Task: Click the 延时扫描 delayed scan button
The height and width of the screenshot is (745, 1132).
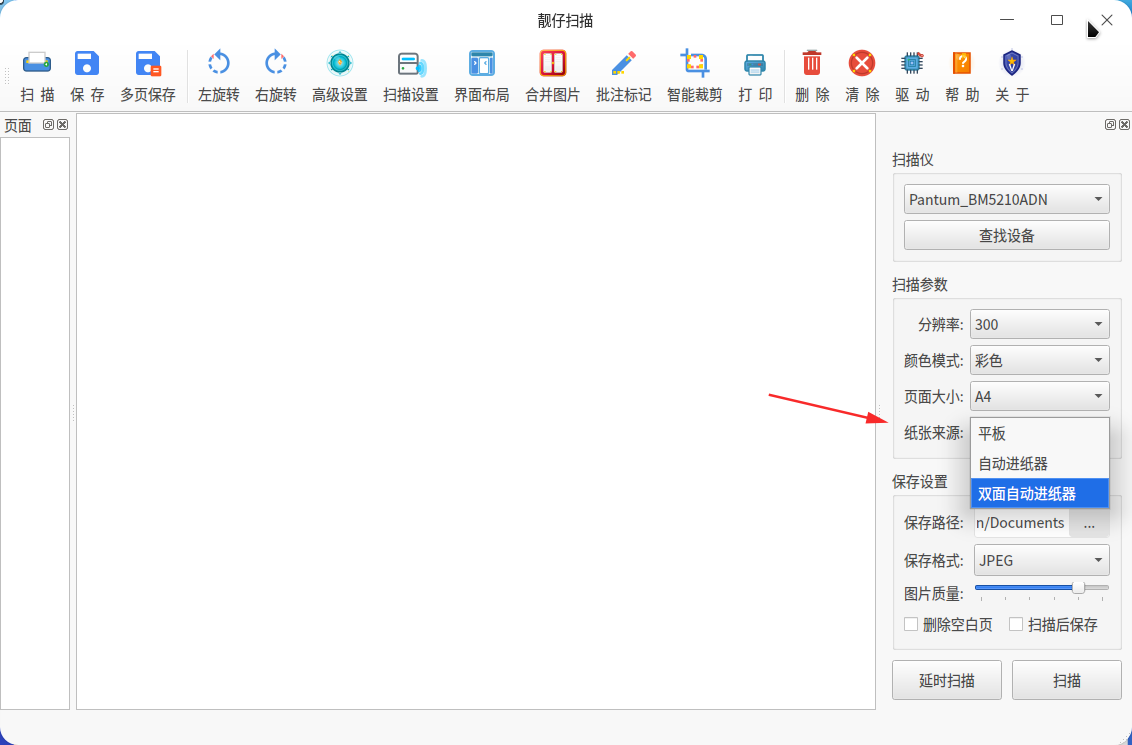Action: click(946, 680)
